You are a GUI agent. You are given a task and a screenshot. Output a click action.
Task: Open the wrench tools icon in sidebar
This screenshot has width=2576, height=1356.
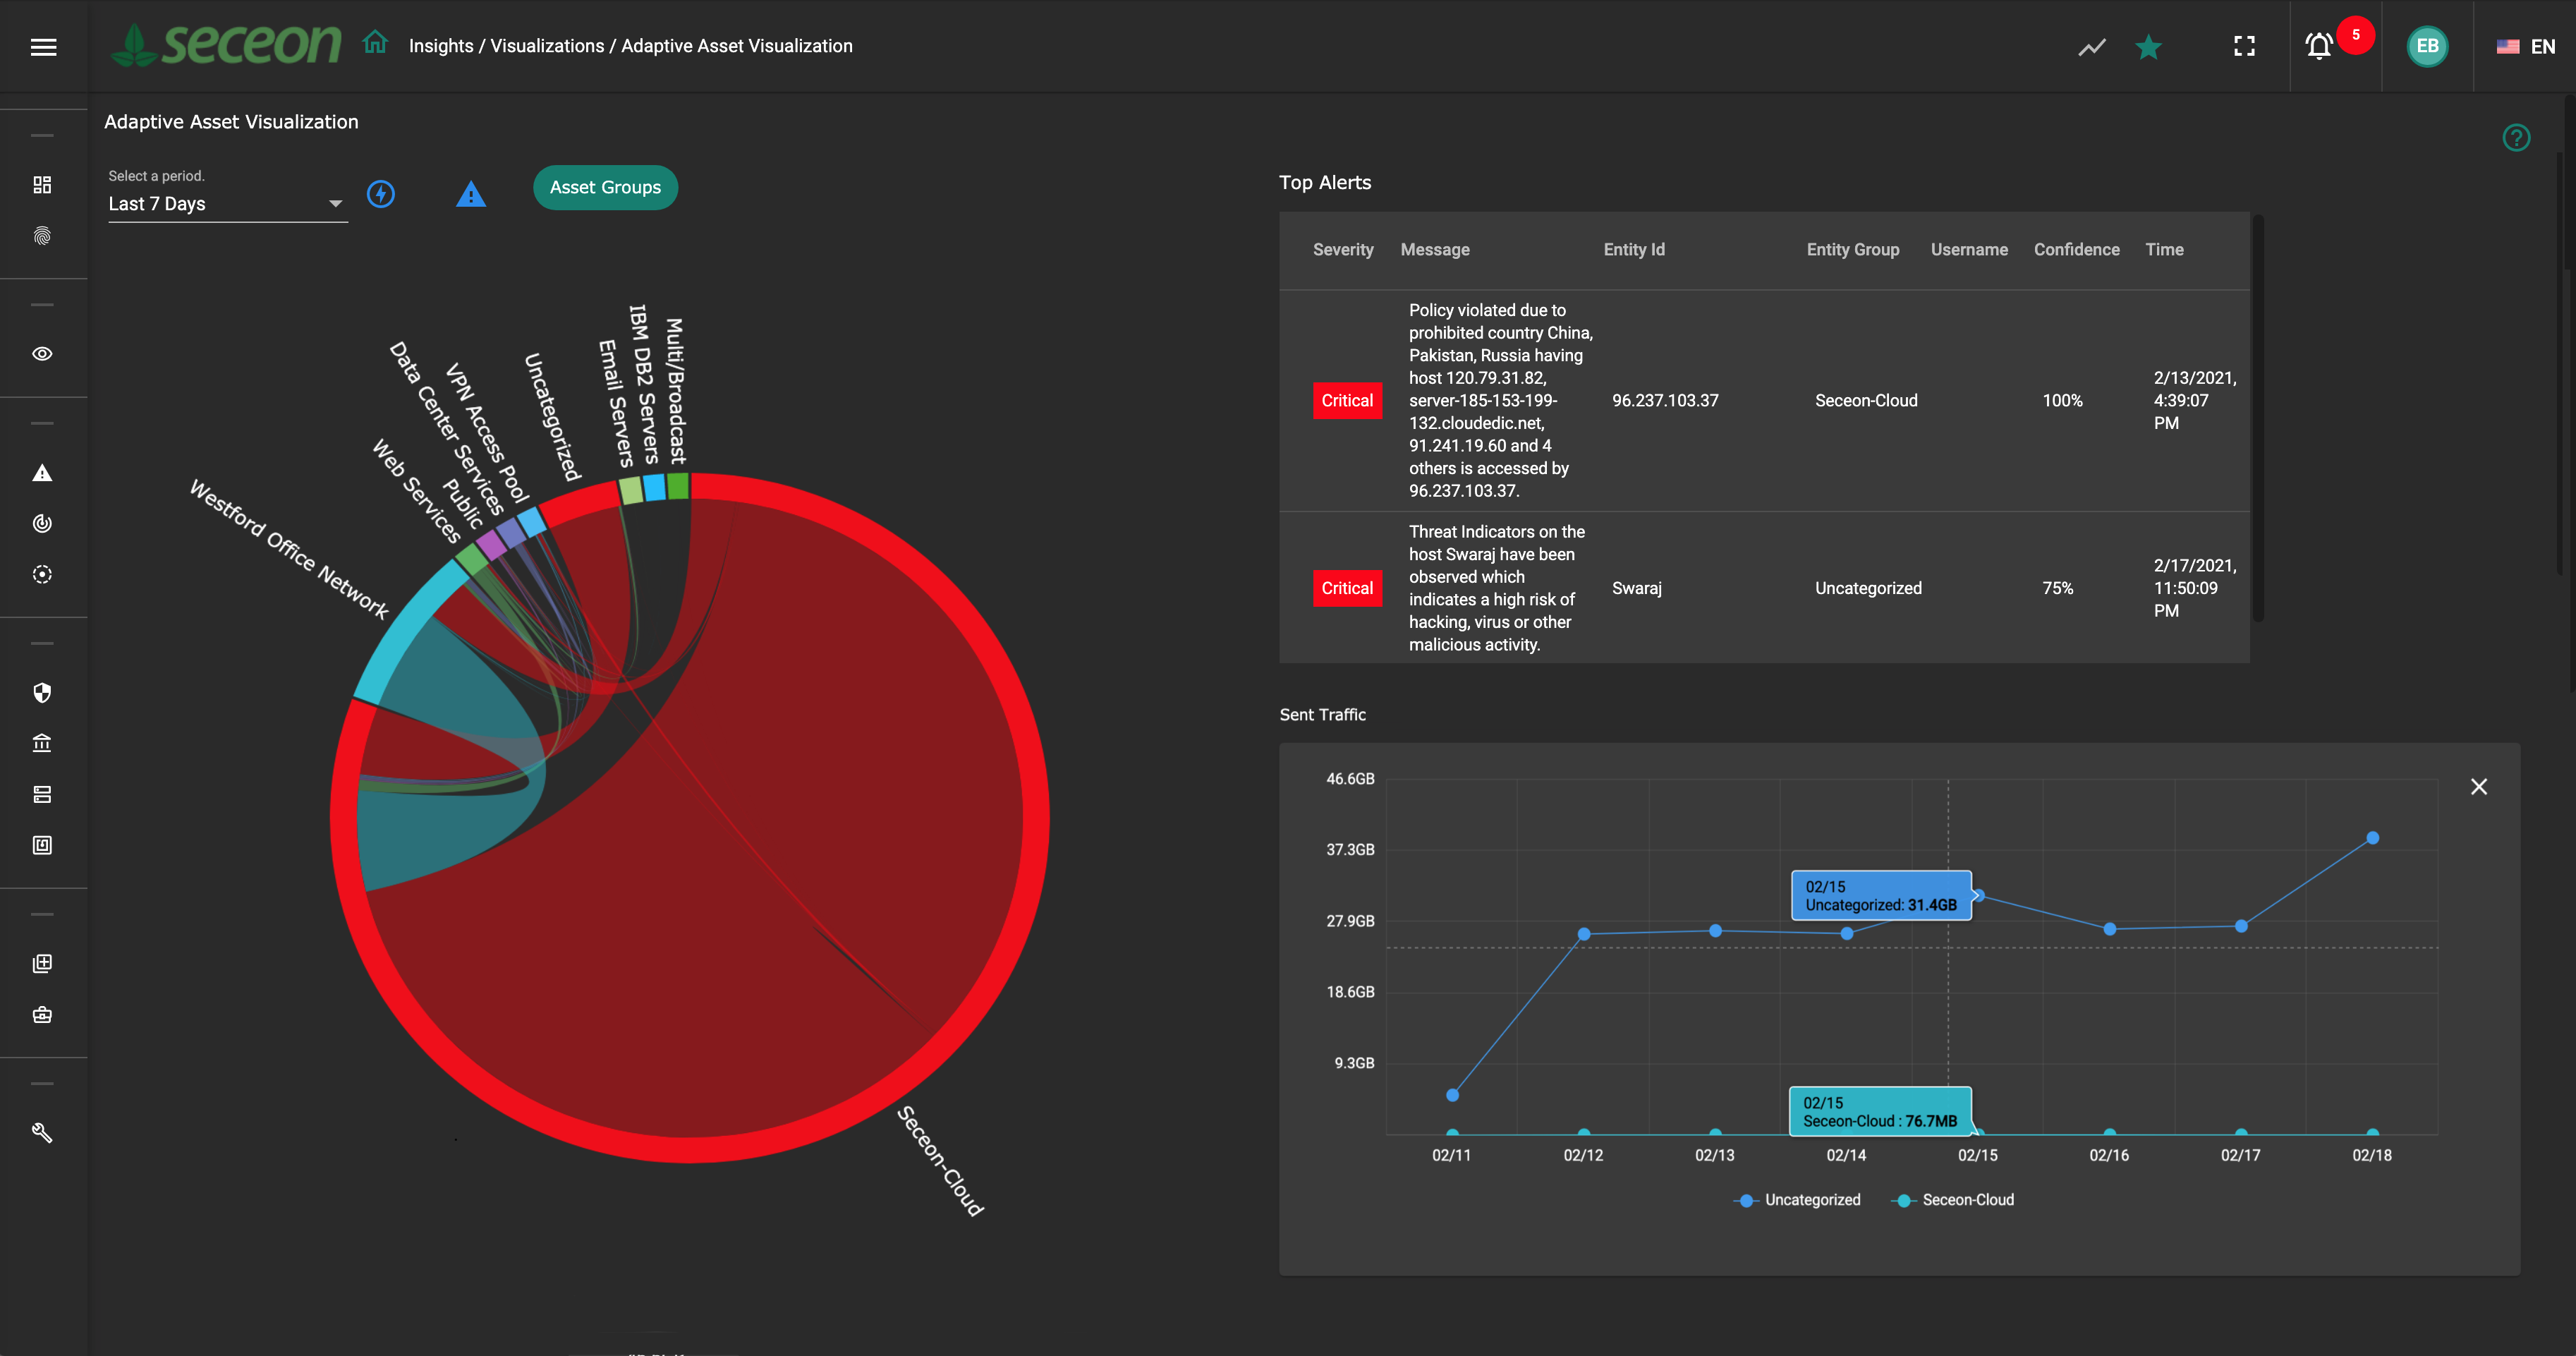click(42, 1132)
